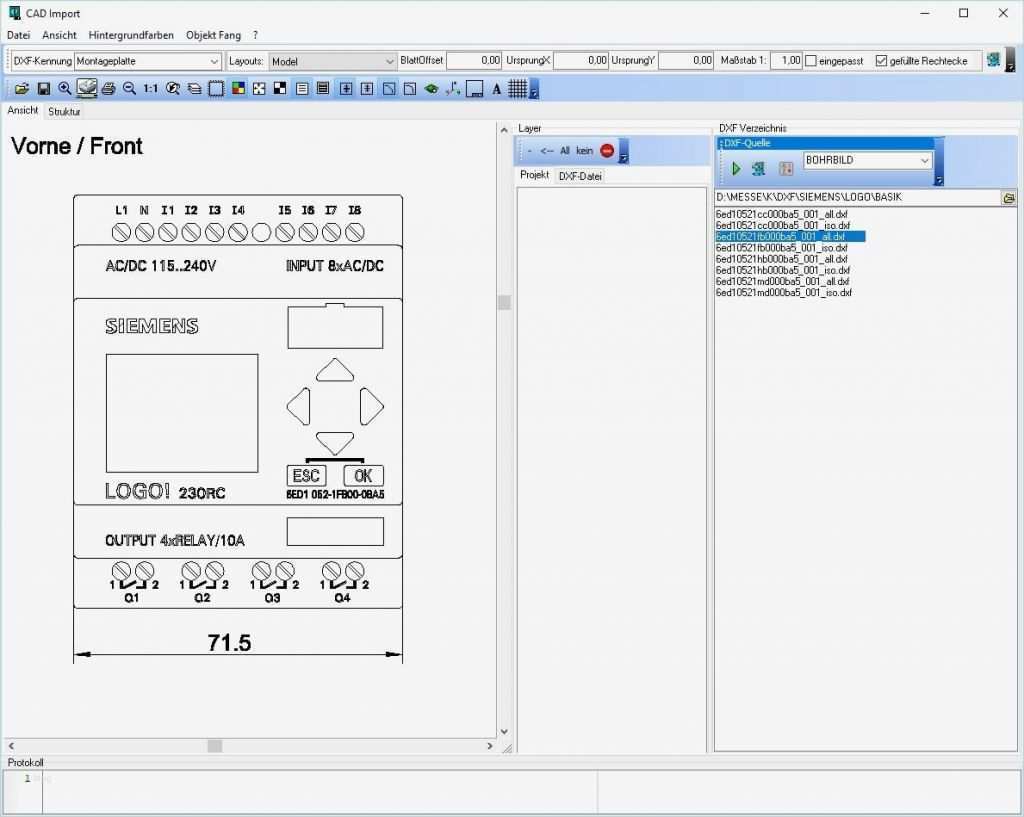Click the 'kein' button in Layer toolbar
The height and width of the screenshot is (817, 1024).
click(584, 151)
